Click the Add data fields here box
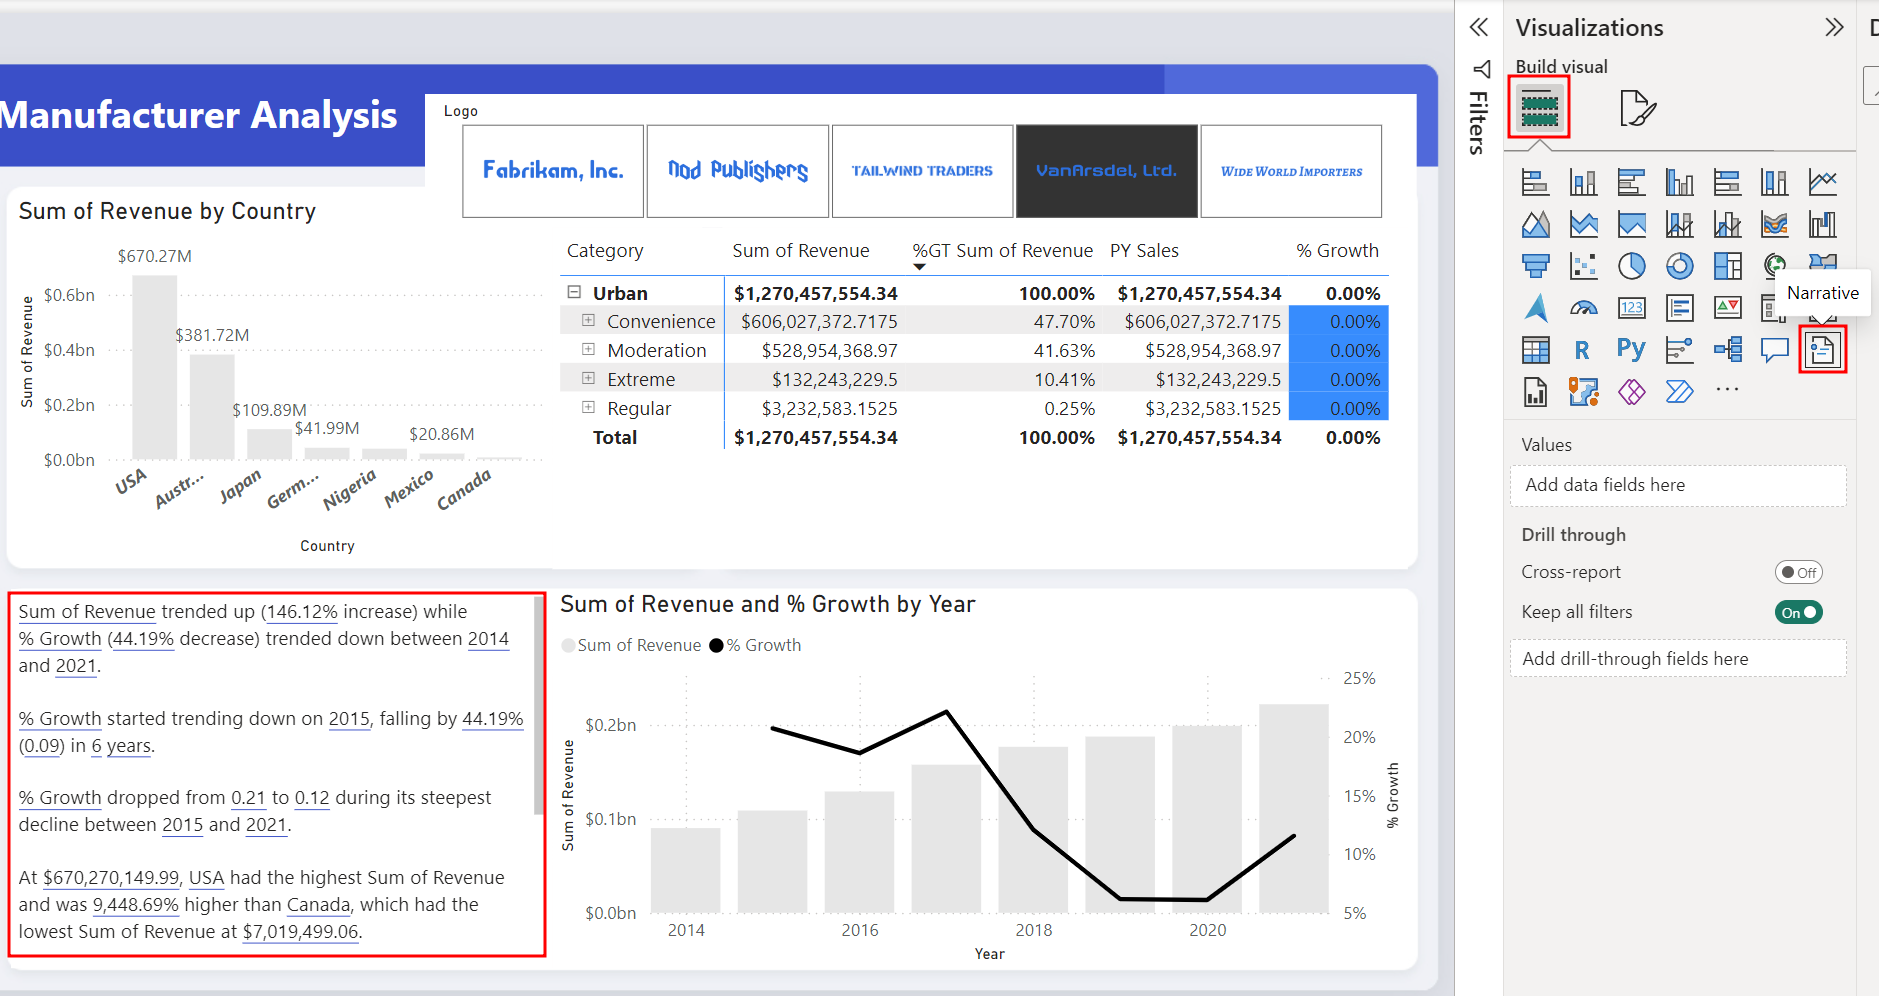1879x996 pixels. (1677, 485)
